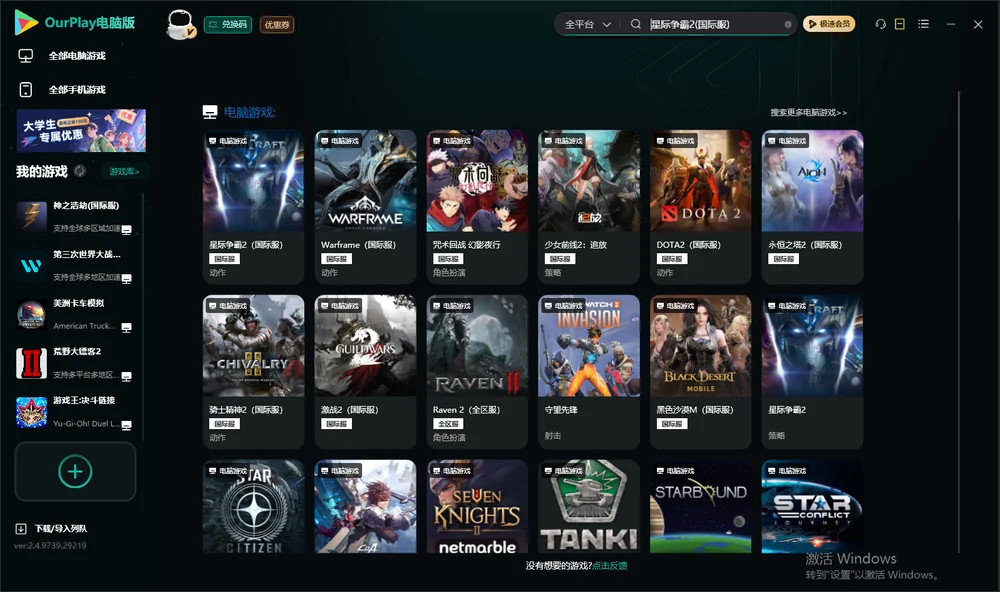Open 少女前线2: 追放 game card
This screenshot has width=1000, height=592.
(589, 207)
